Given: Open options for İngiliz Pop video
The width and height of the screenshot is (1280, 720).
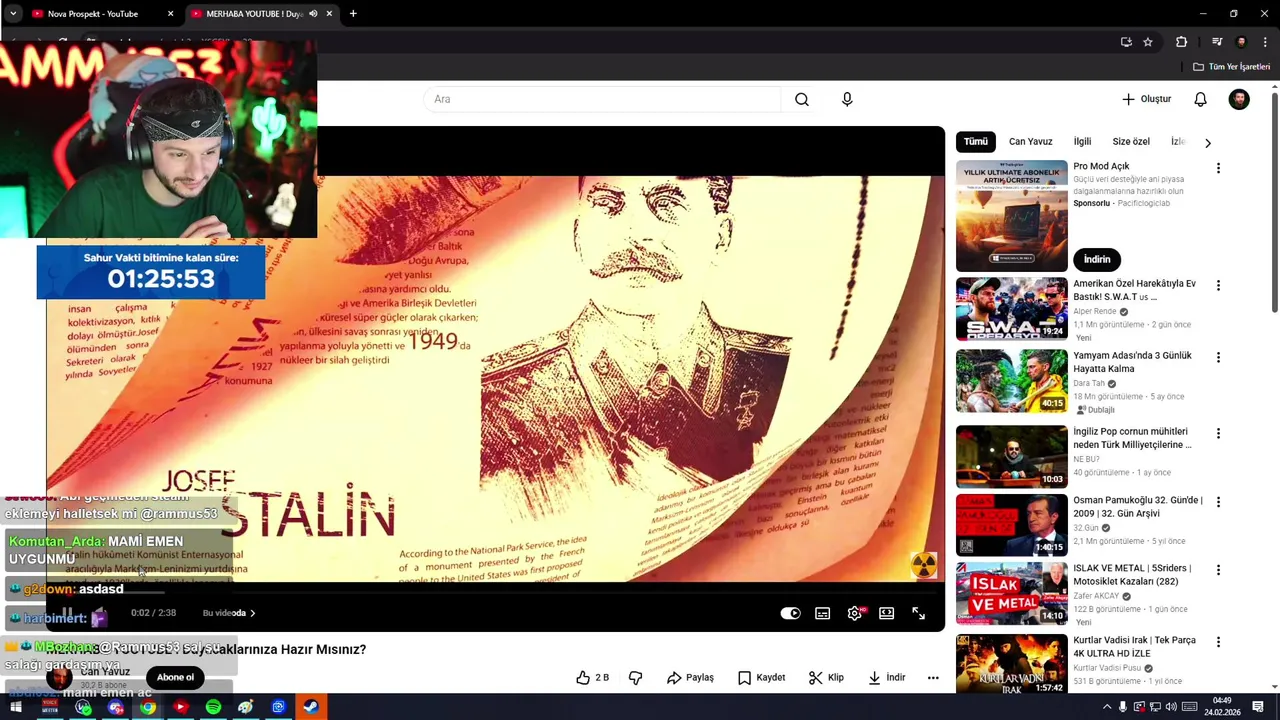Looking at the screenshot, I should [1218, 433].
